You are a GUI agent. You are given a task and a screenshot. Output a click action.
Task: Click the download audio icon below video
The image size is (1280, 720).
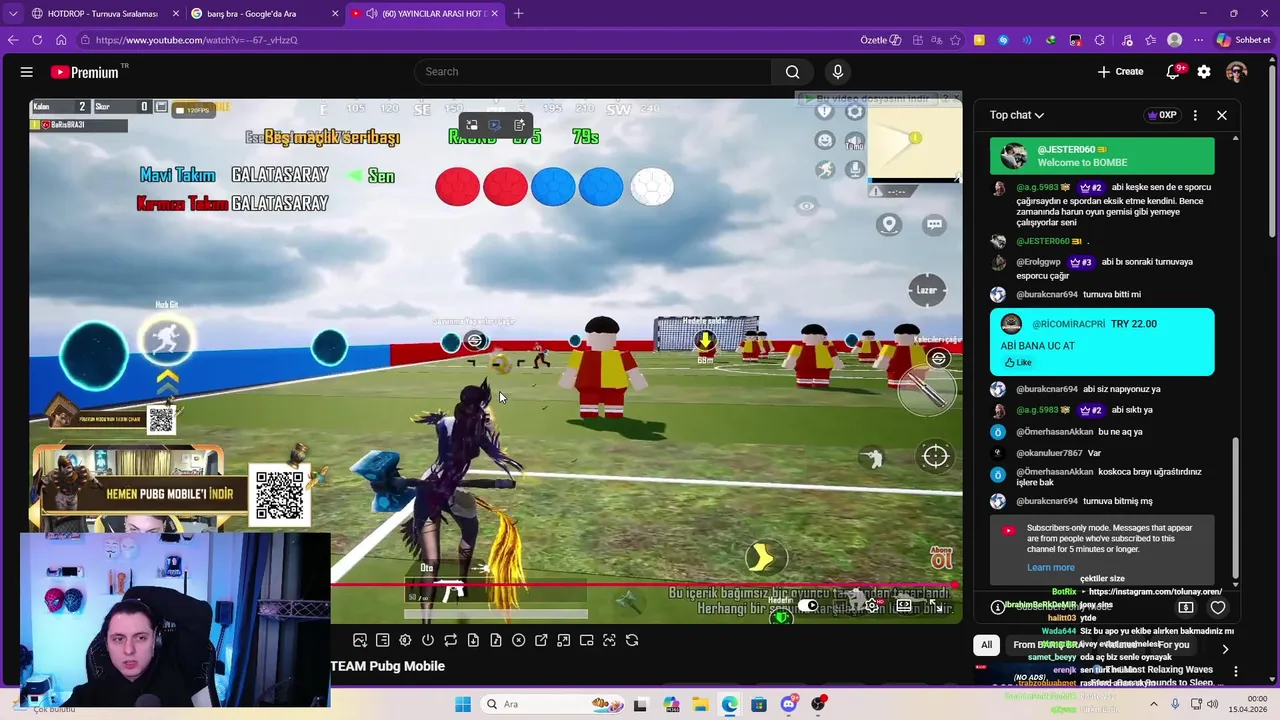496,640
